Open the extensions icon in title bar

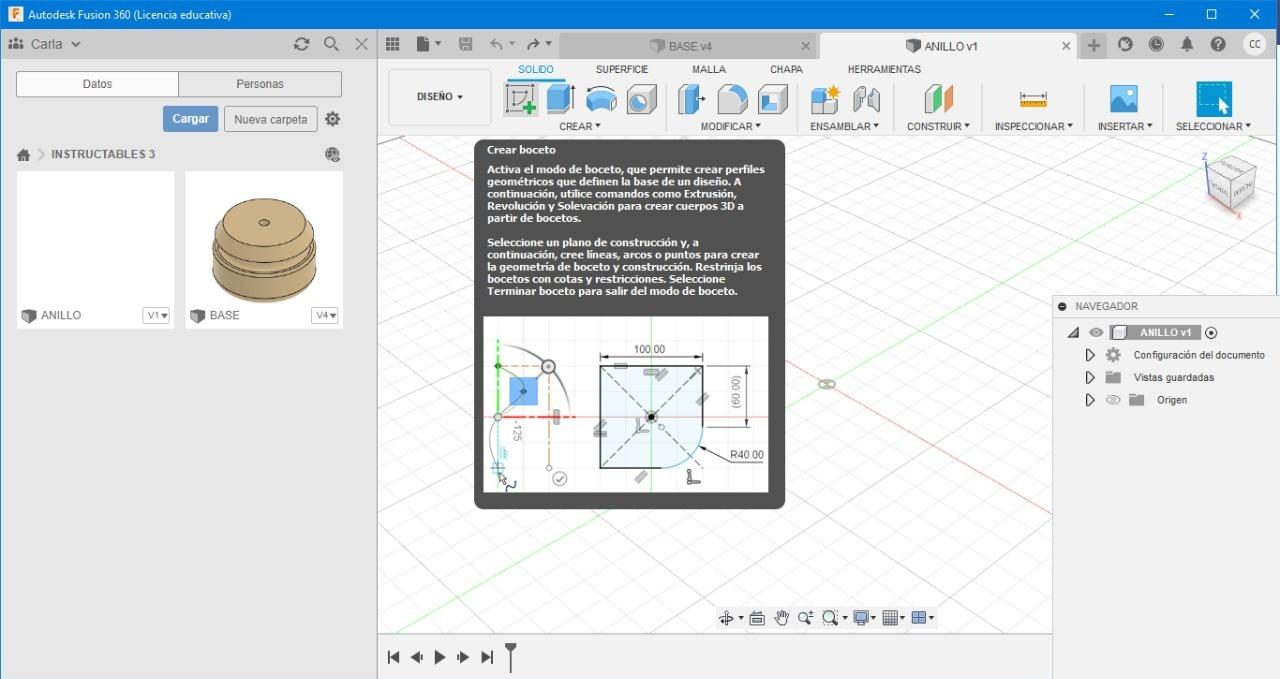[1125, 44]
